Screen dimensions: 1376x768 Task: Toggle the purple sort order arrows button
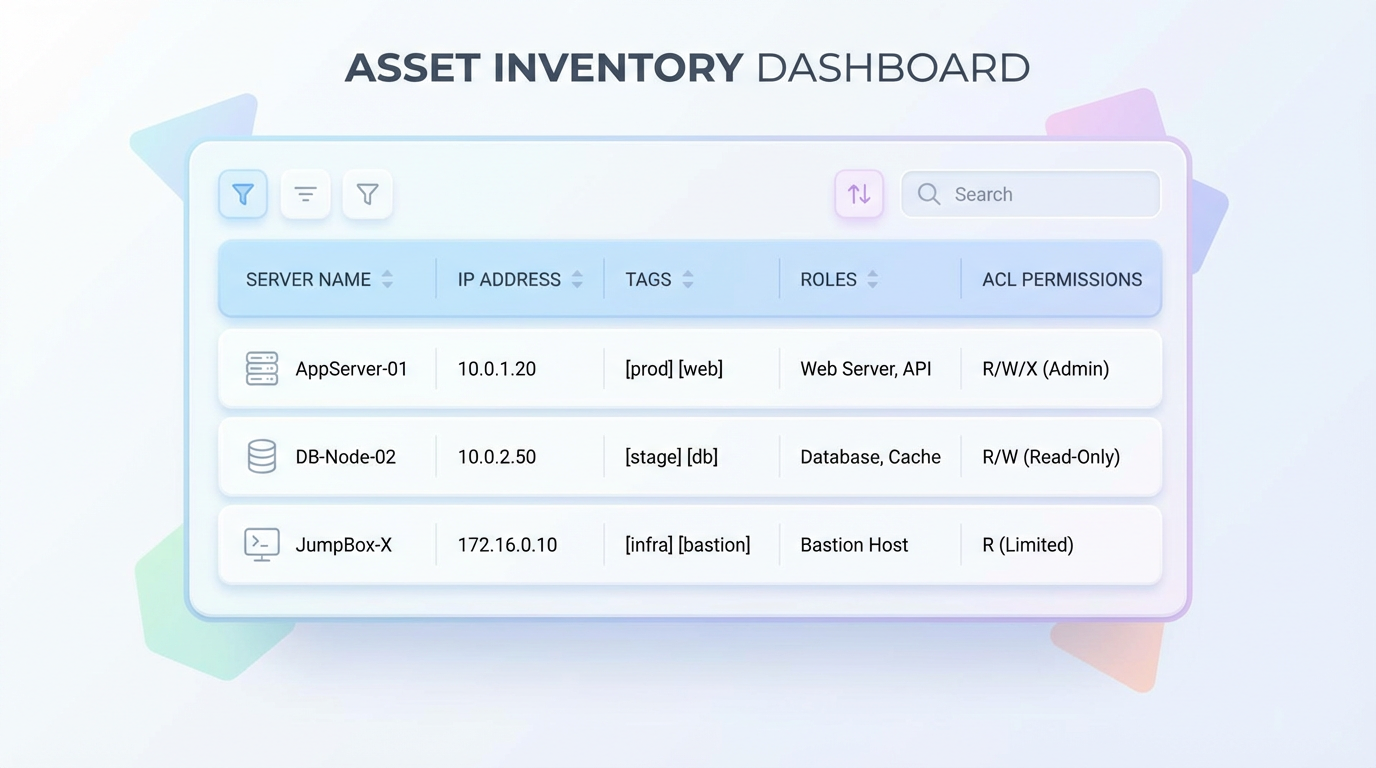(859, 194)
